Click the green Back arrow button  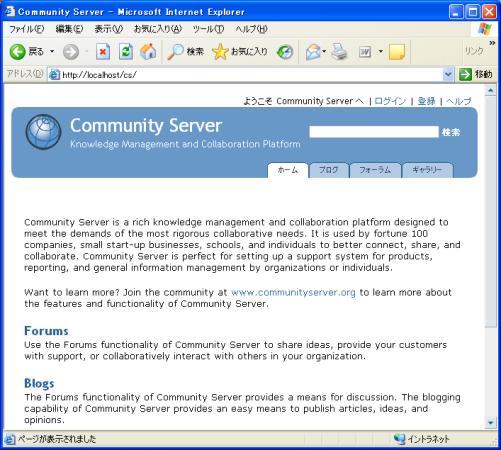click(x=17, y=52)
